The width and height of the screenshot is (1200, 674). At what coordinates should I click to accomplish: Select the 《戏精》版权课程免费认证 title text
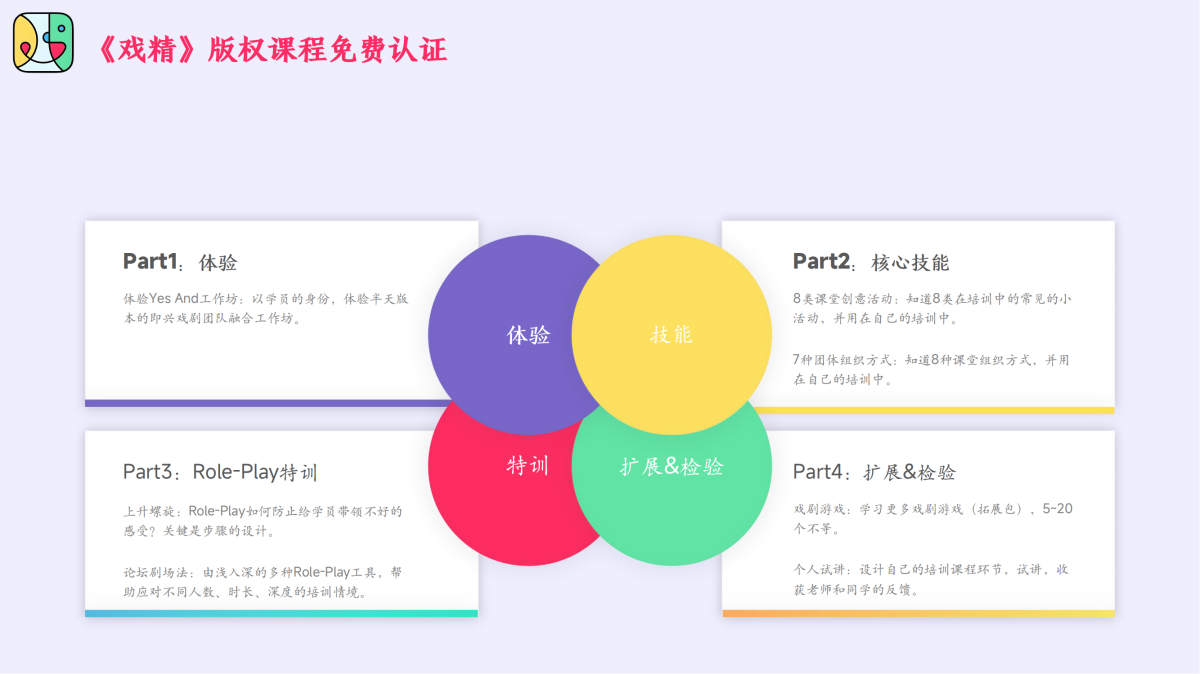point(271,48)
